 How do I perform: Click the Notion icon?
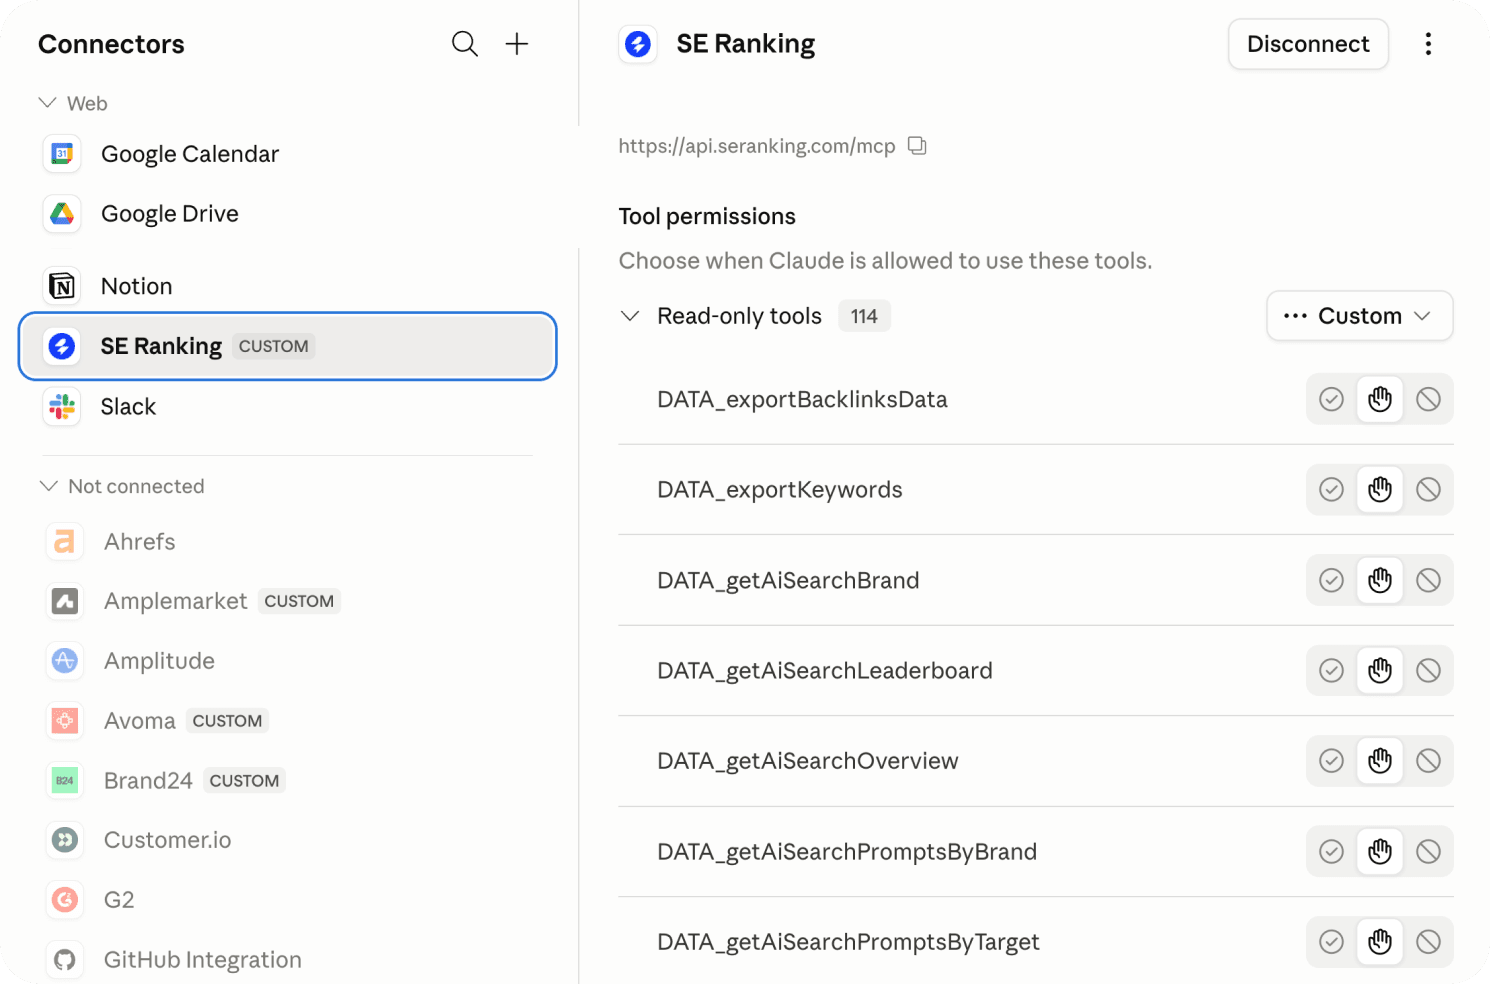[62, 286]
